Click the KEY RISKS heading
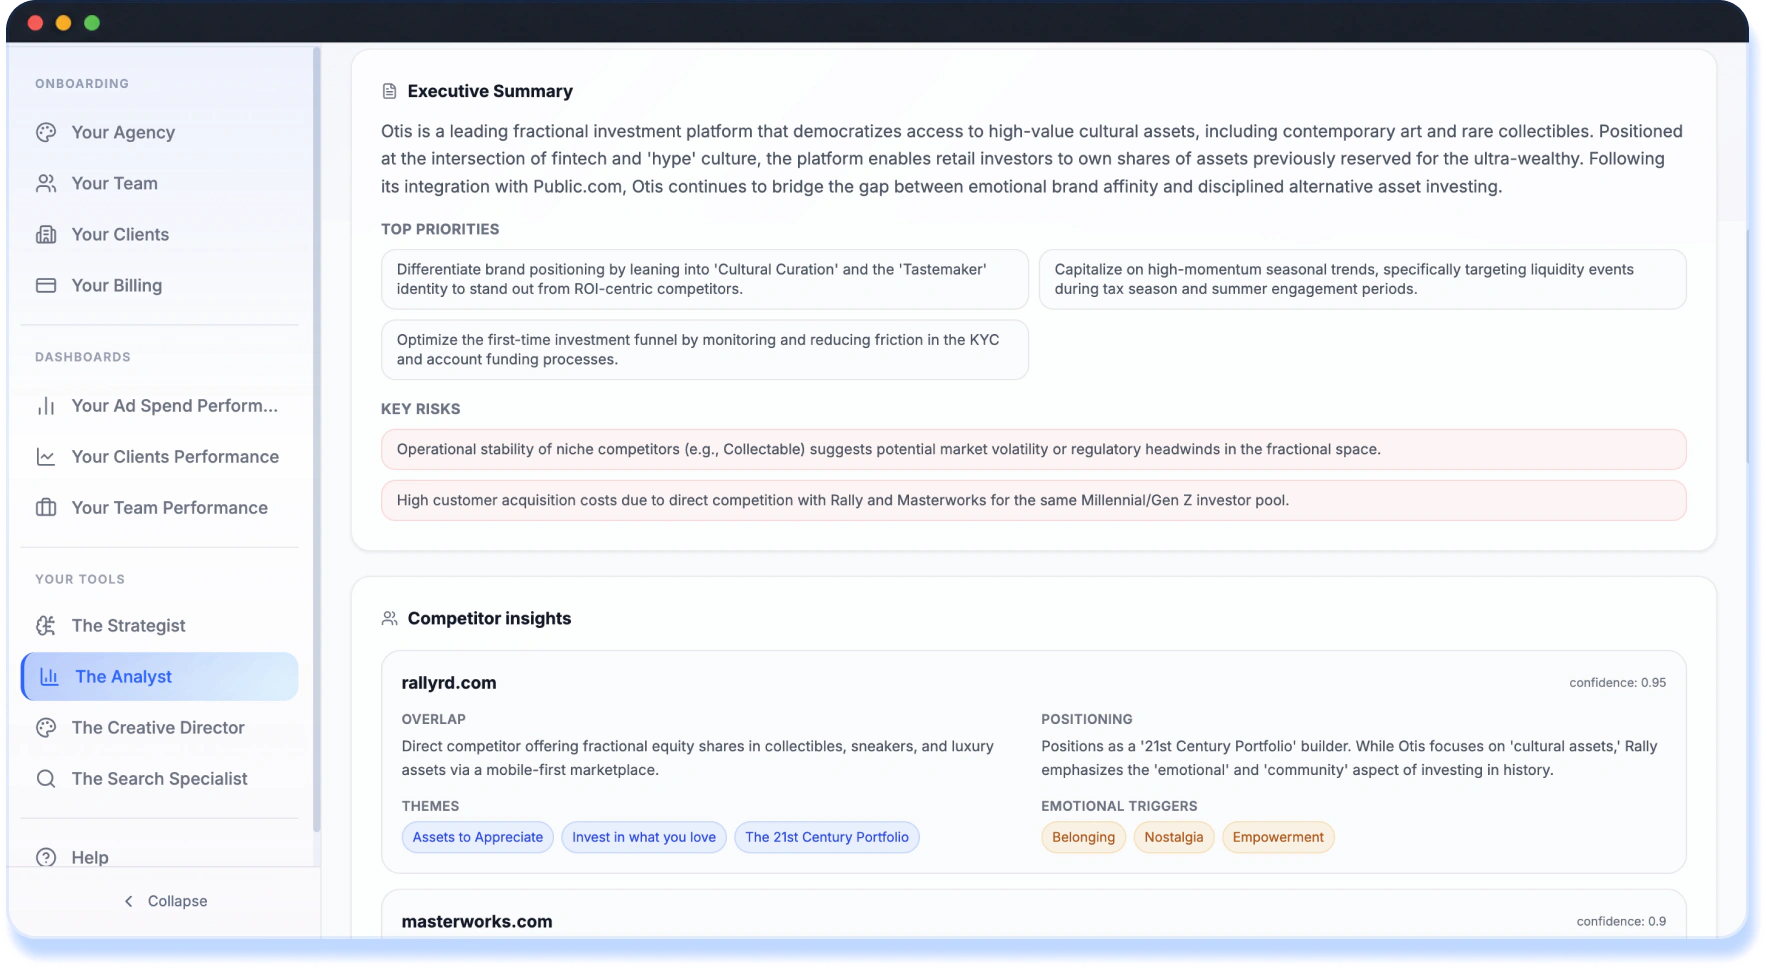The image size is (1767, 969). pos(420,409)
